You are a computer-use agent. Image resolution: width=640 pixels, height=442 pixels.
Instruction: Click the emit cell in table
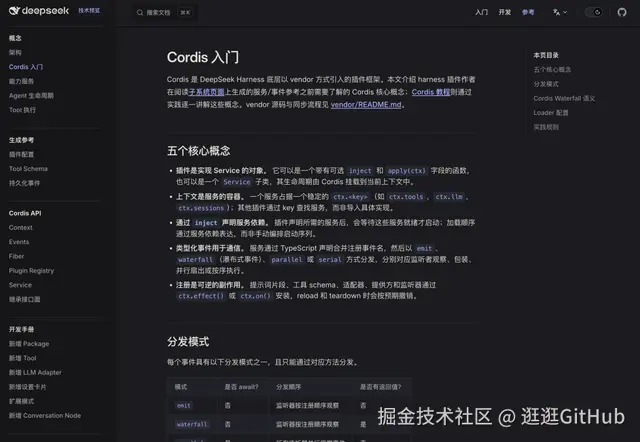click(184, 405)
